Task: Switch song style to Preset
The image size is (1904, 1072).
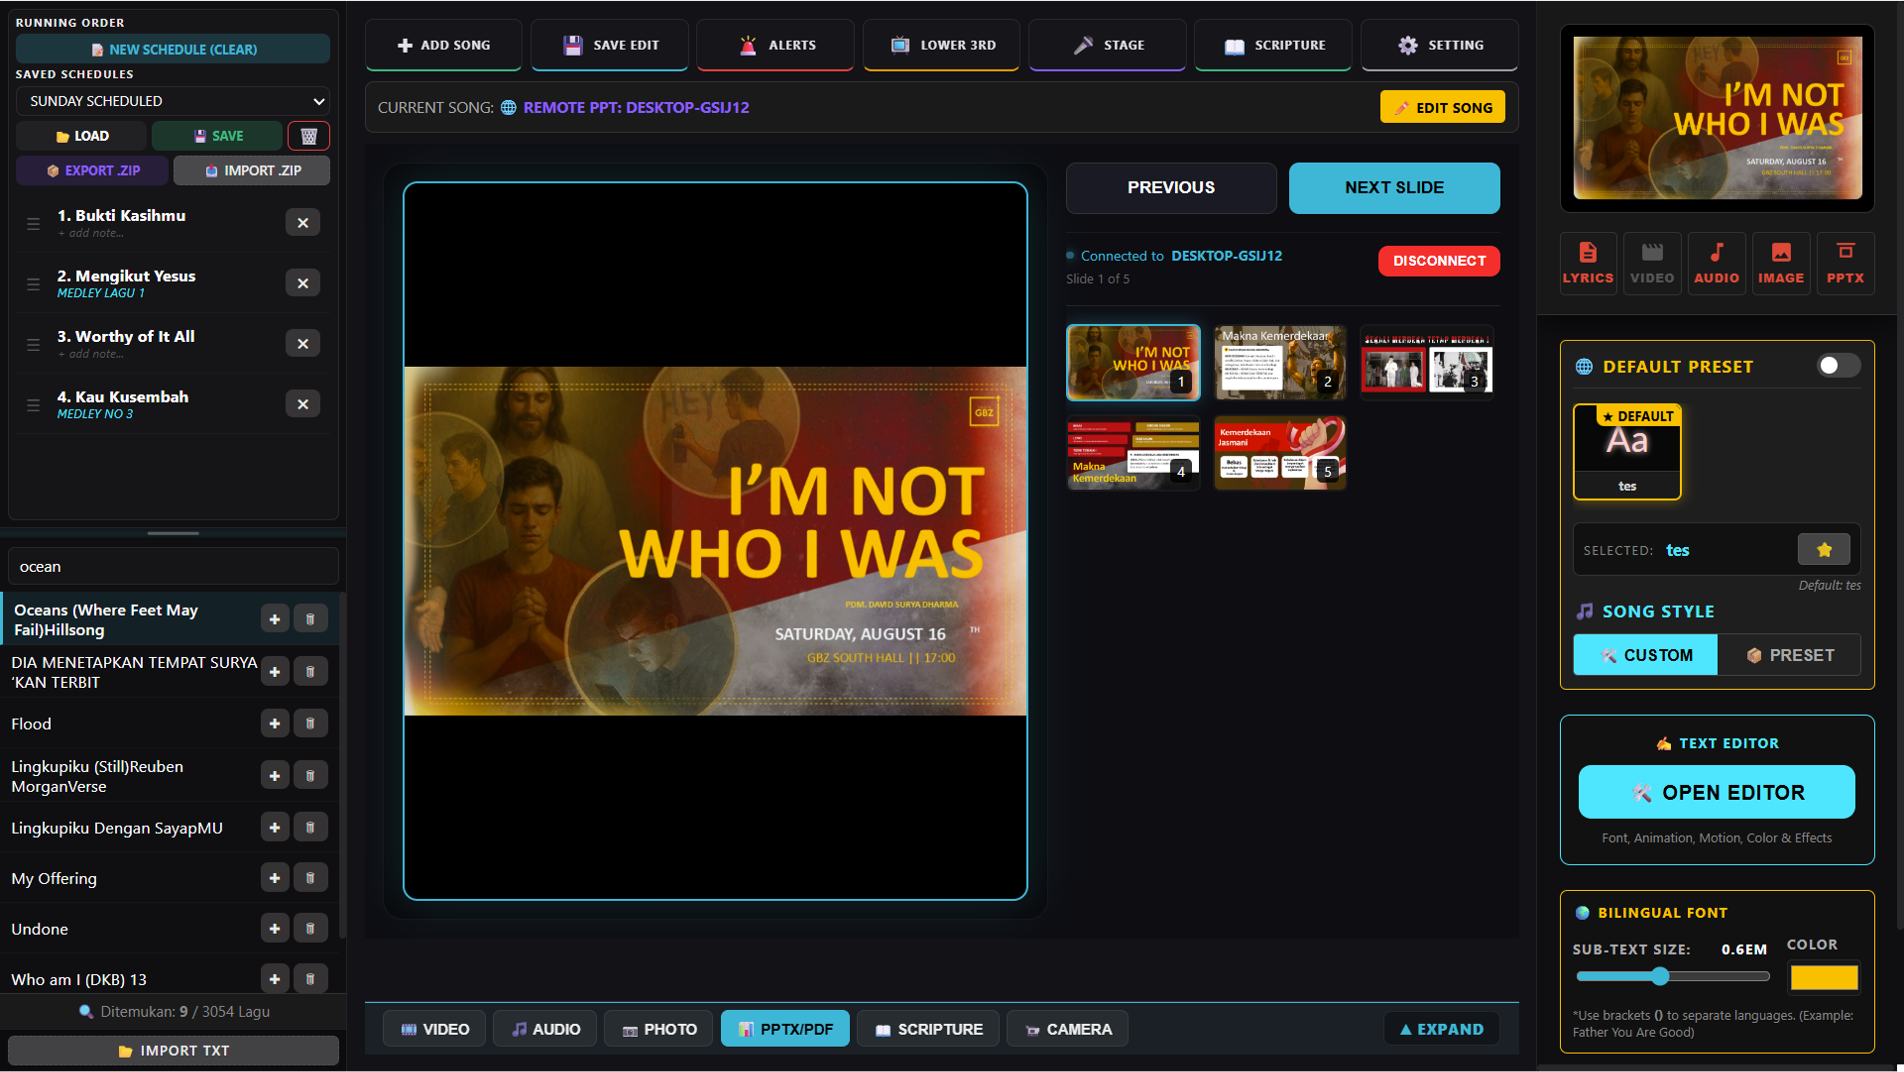Action: (1790, 655)
